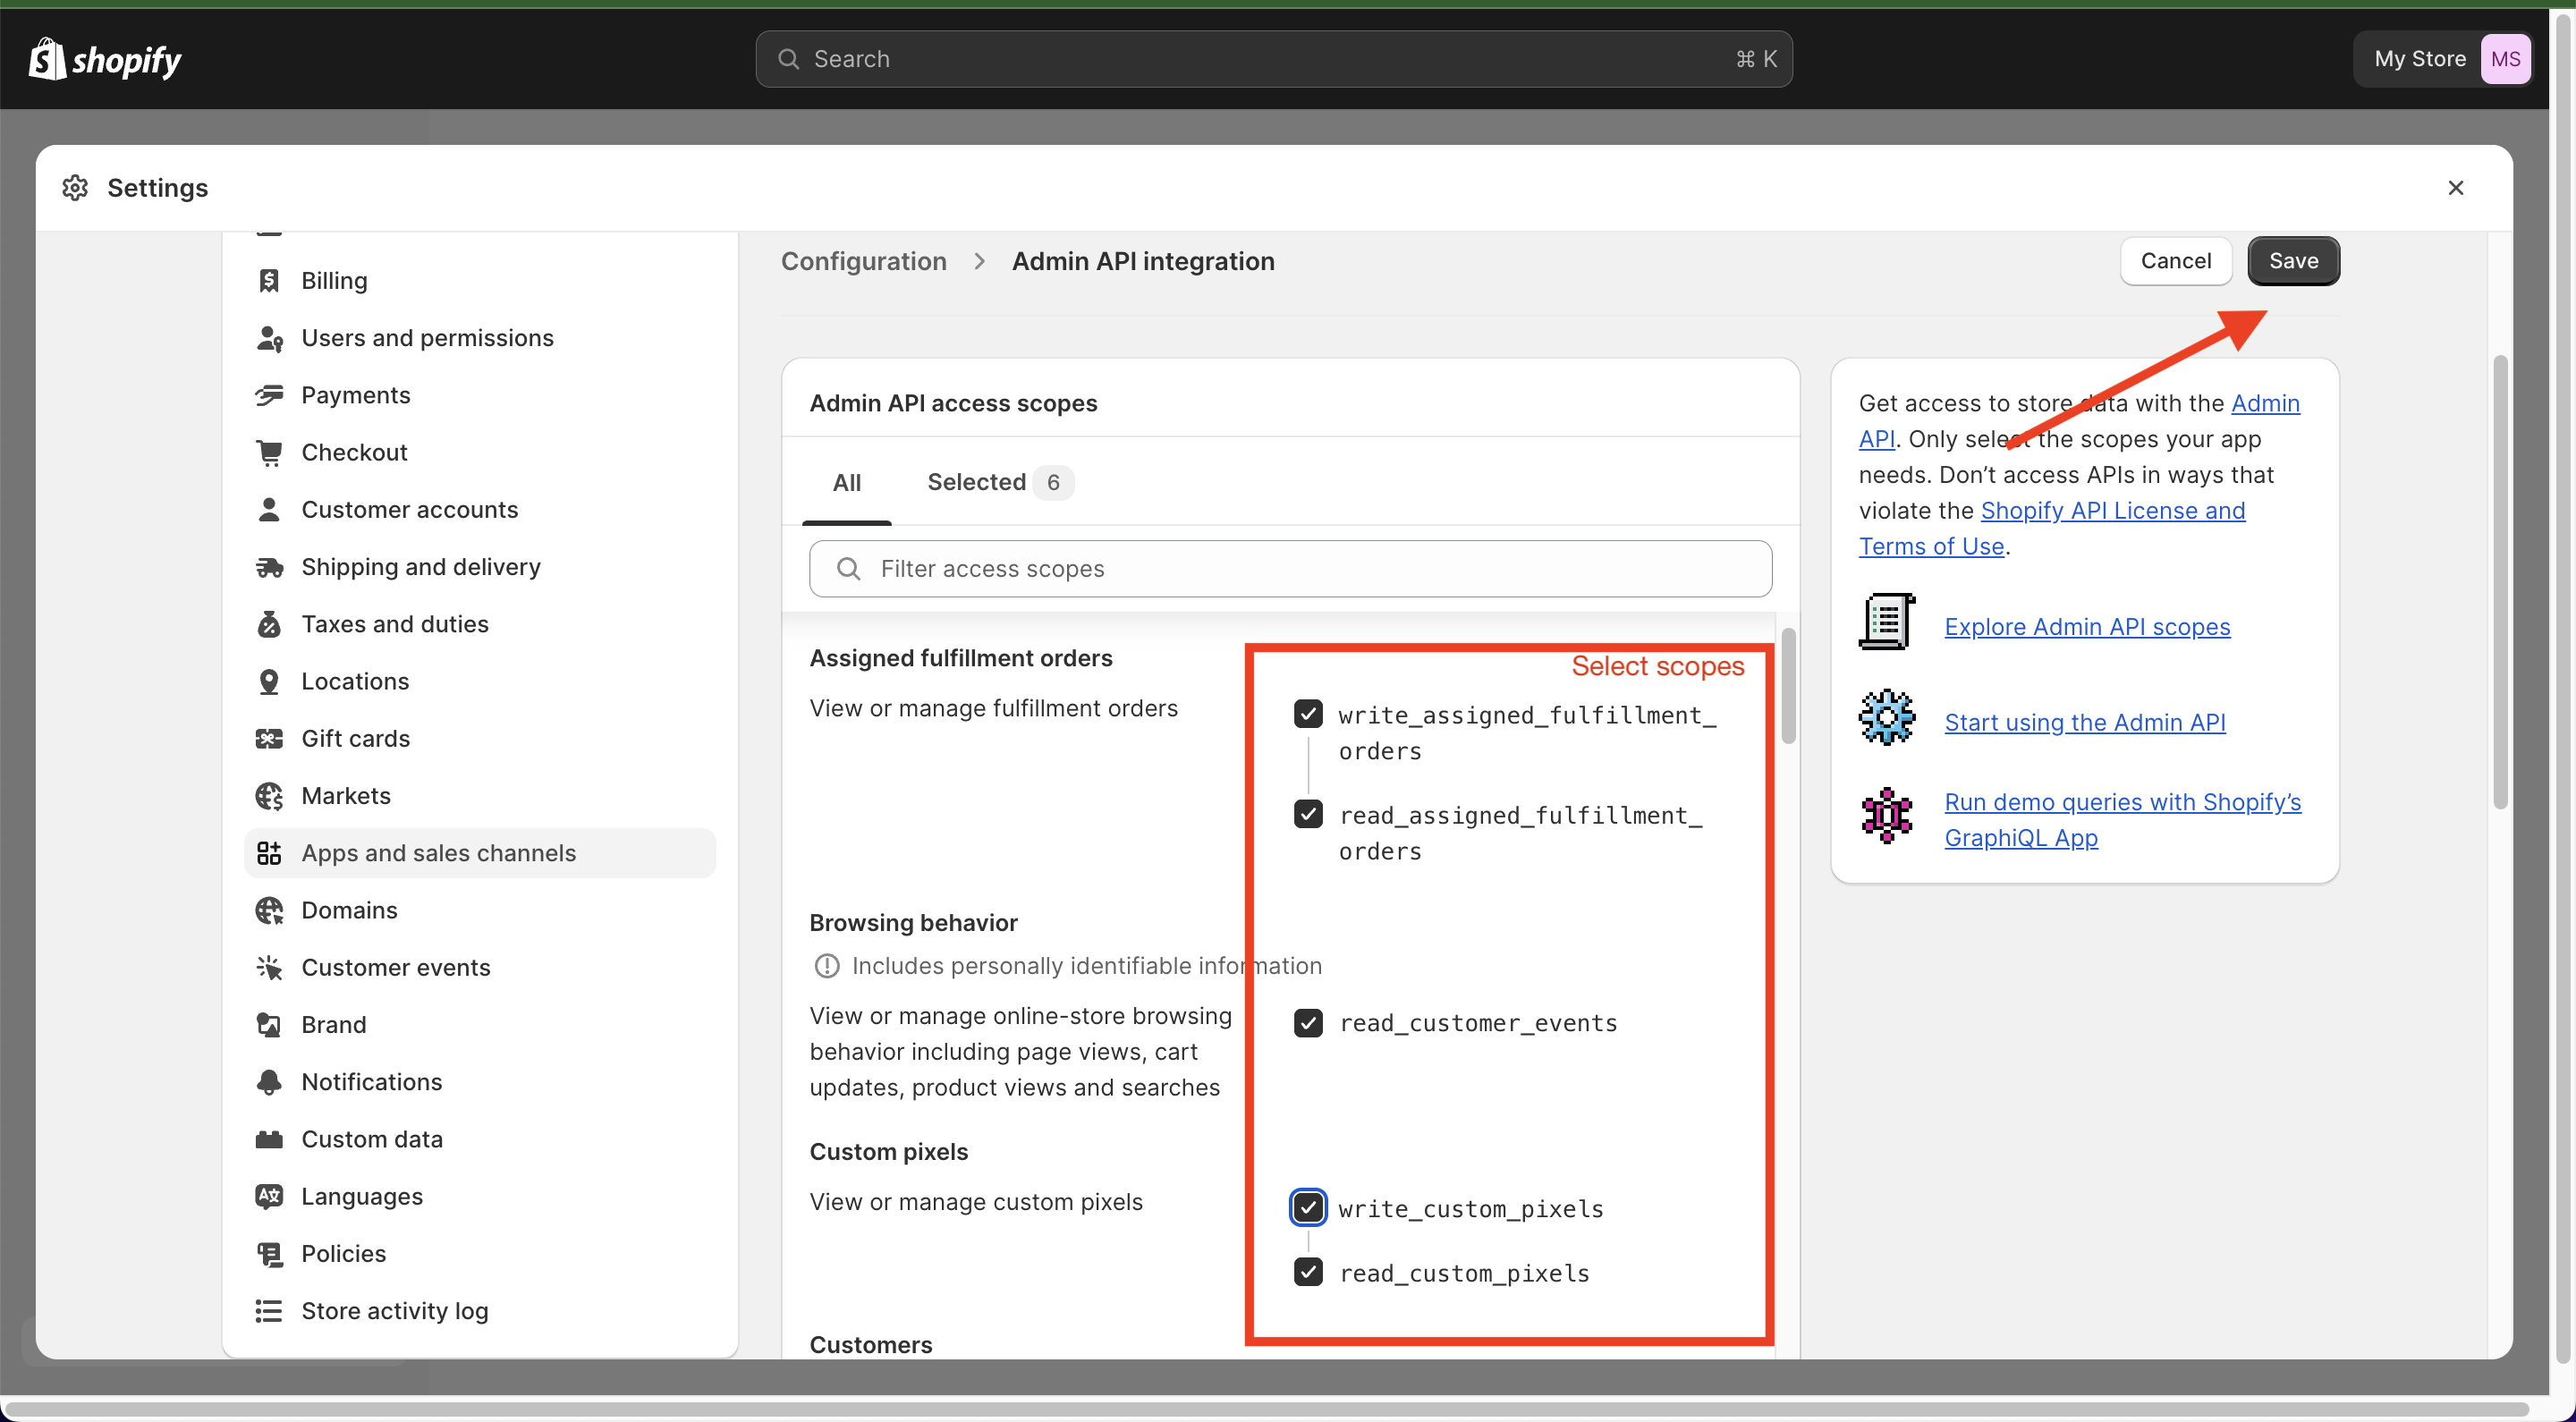The width and height of the screenshot is (2576, 1422).
Task: Switch to the All scopes tab
Action: tap(846, 483)
